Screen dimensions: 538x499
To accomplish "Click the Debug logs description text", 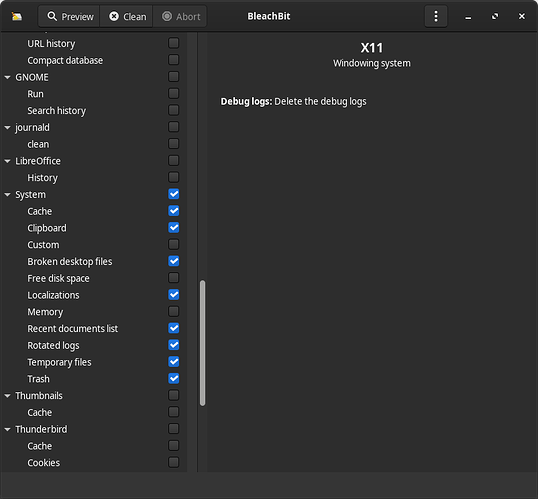I will 293,102.
